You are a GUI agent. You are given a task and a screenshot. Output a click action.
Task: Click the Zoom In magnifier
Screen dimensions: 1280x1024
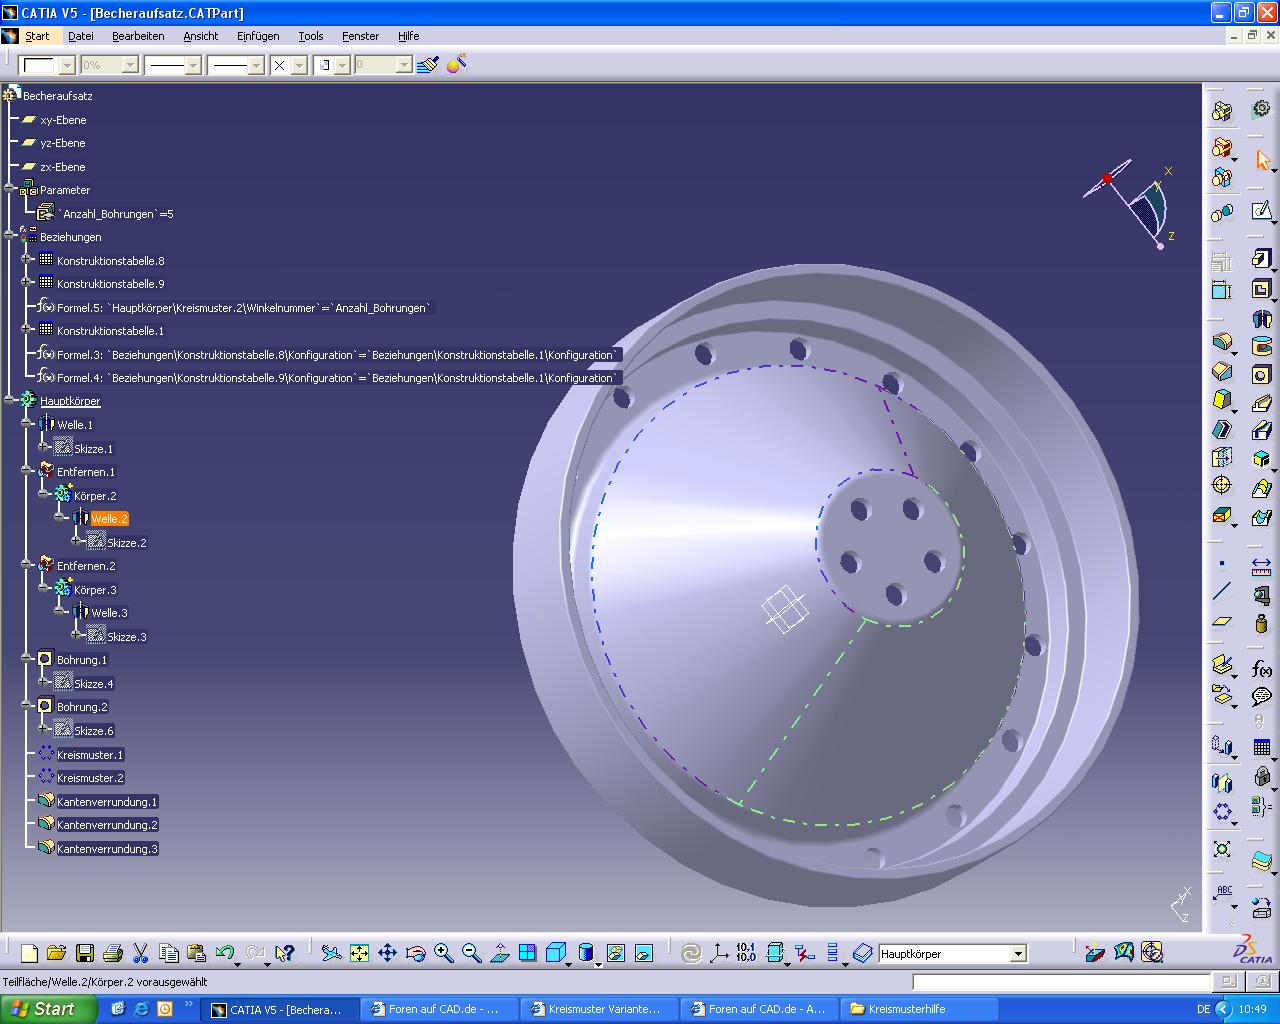click(444, 953)
